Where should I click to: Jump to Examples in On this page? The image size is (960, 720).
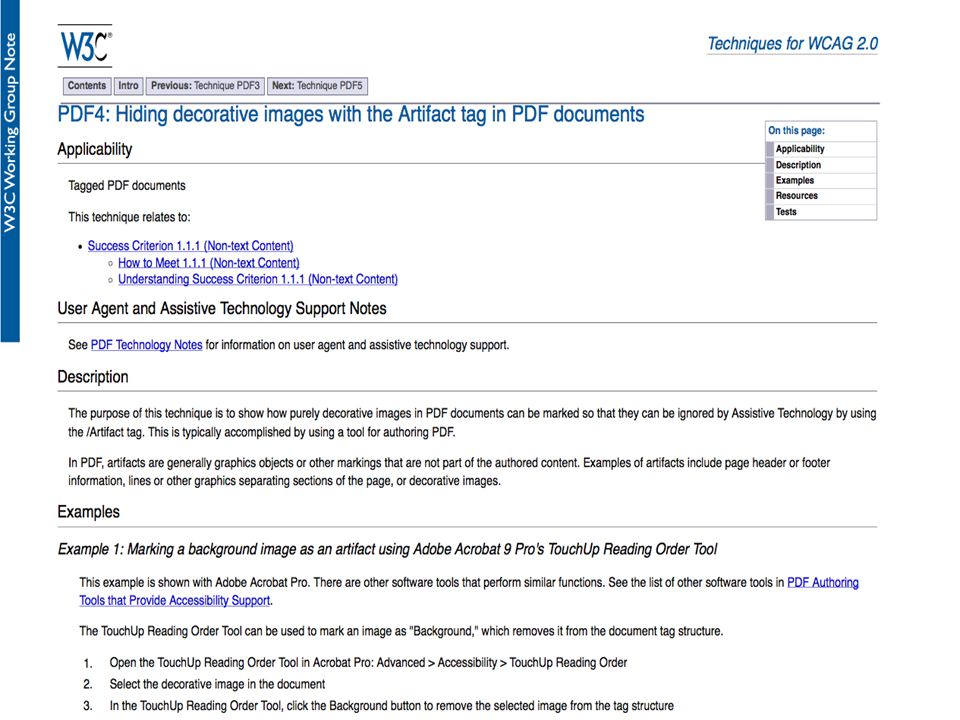[794, 180]
